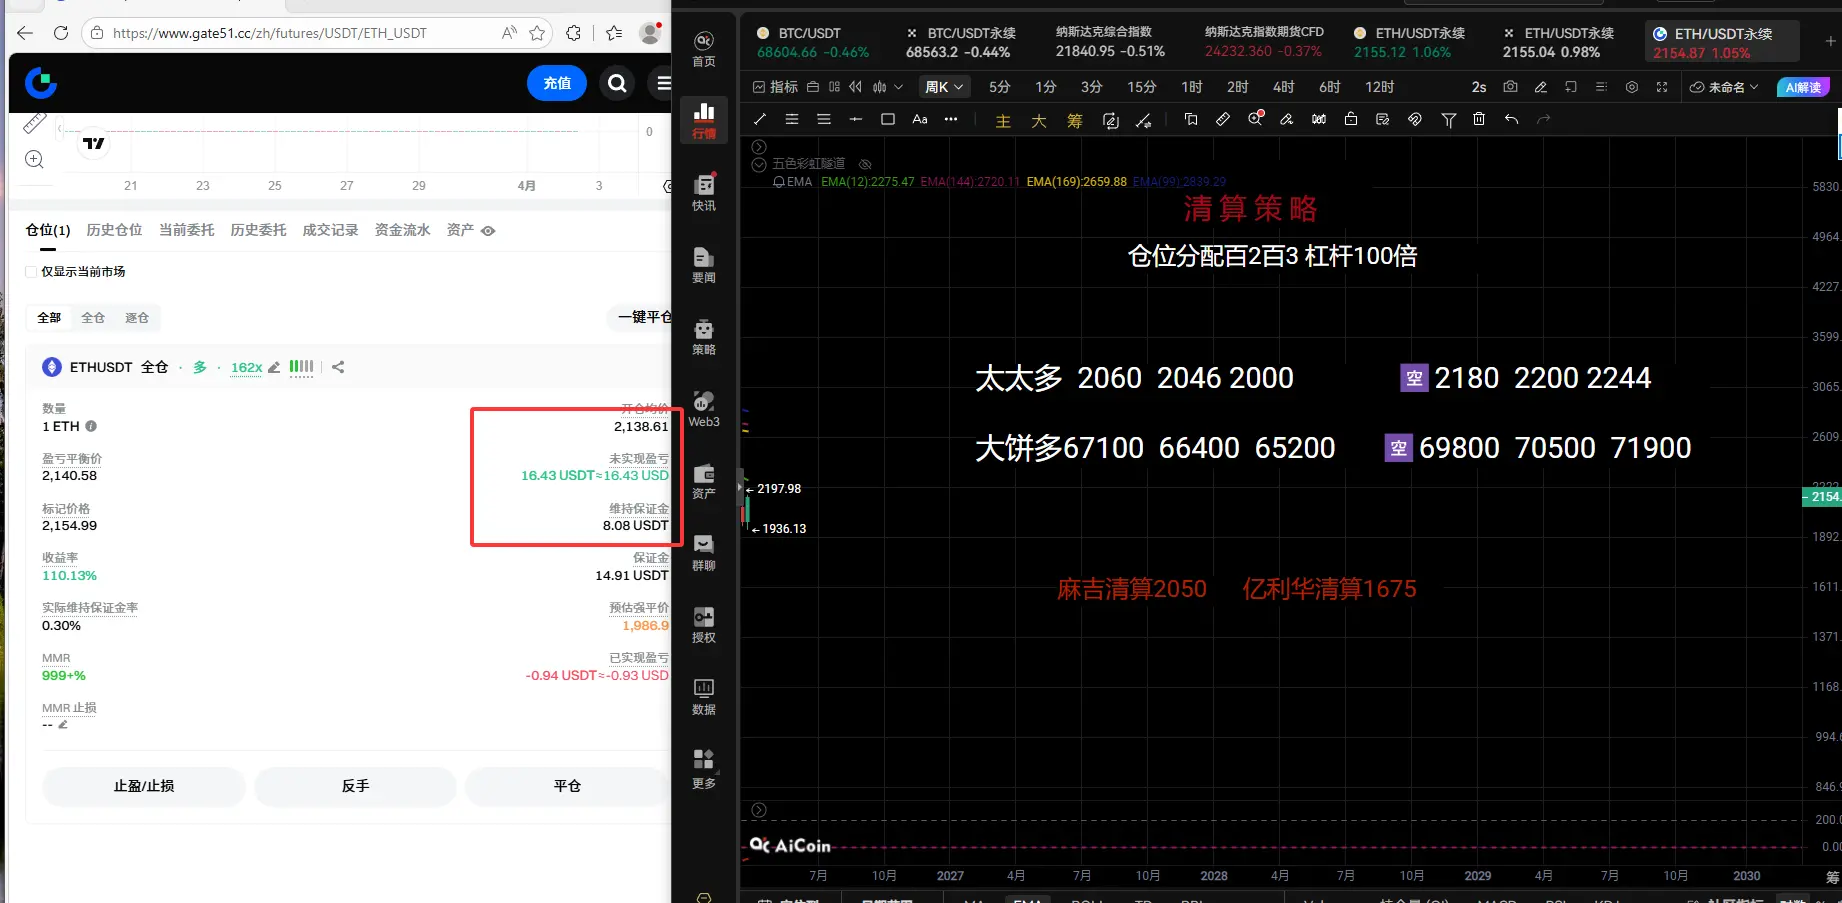Click the chart screenshot camera icon
Image resolution: width=1842 pixels, height=903 pixels.
1510,87
